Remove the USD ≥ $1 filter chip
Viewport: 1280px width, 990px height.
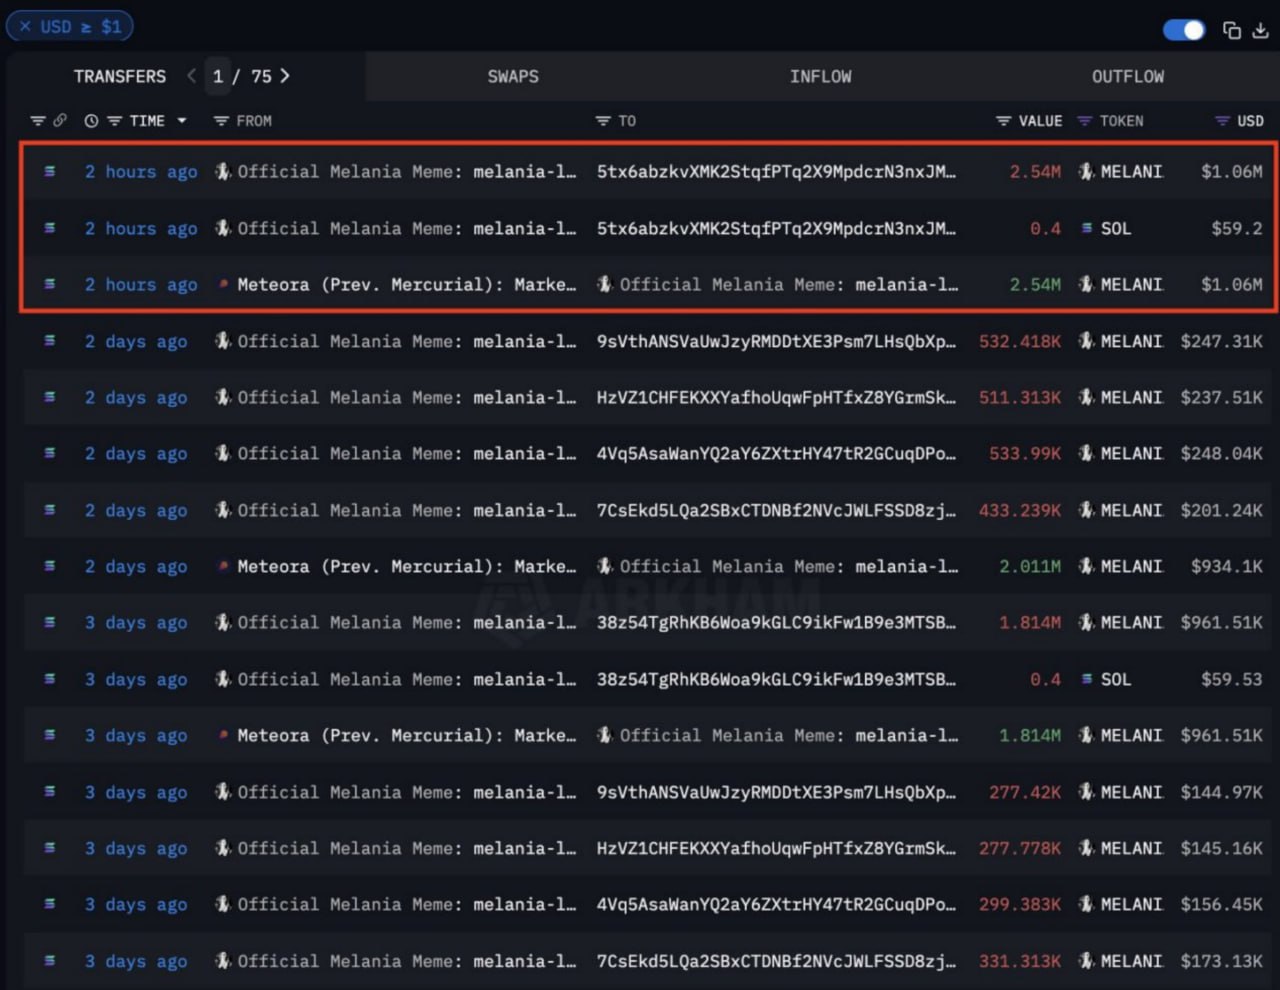point(25,27)
